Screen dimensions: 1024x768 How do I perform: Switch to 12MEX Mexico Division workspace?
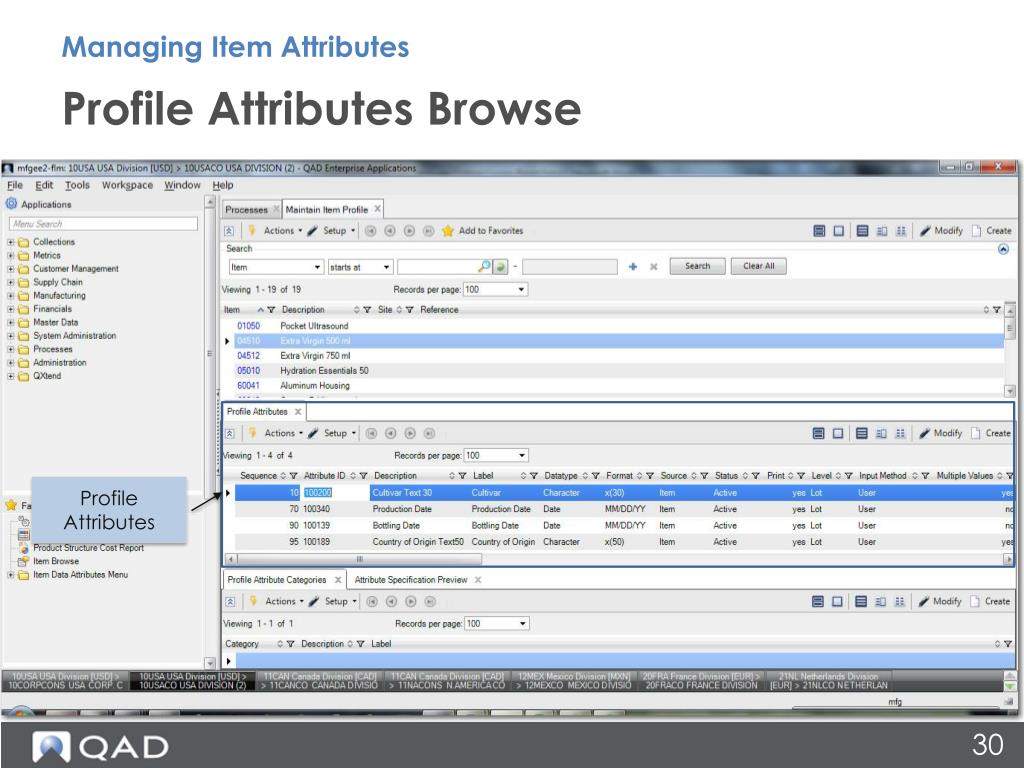coord(574,681)
